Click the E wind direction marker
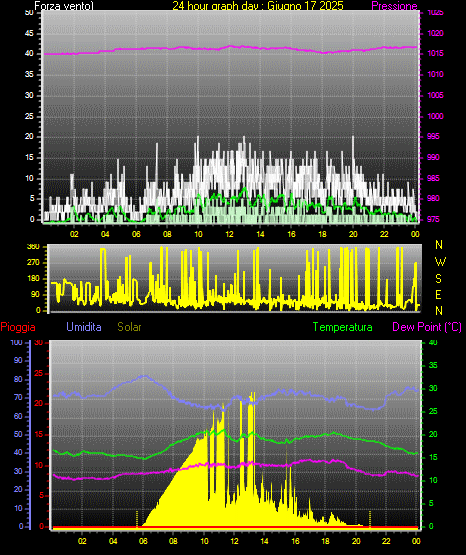This screenshot has height=555, width=466. pyautogui.click(x=438, y=294)
